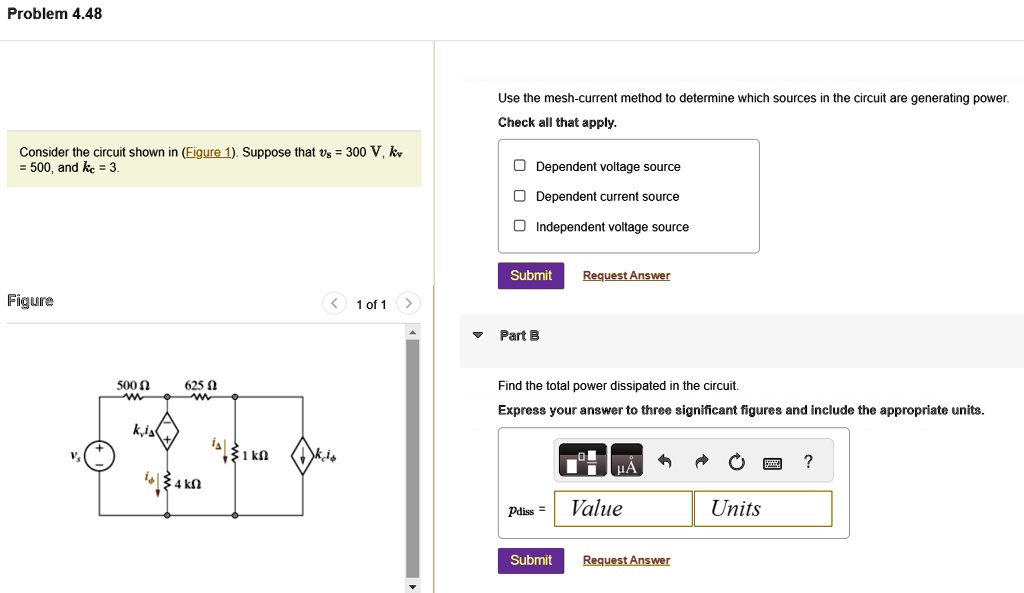Click Request Answer under Part B

626,560
